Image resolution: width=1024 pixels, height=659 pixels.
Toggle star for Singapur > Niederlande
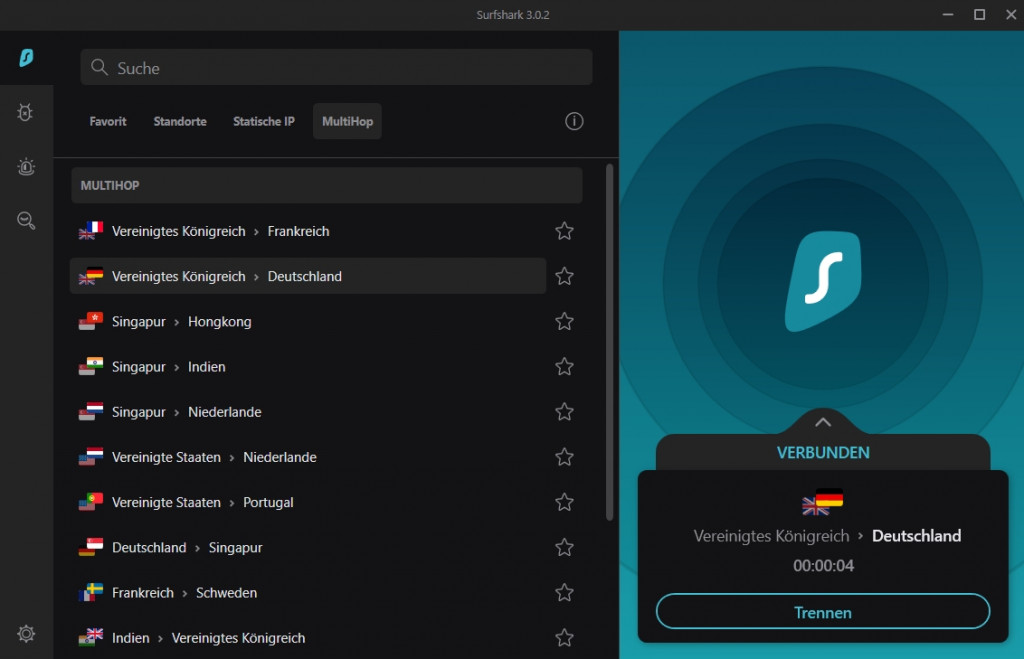tap(564, 411)
